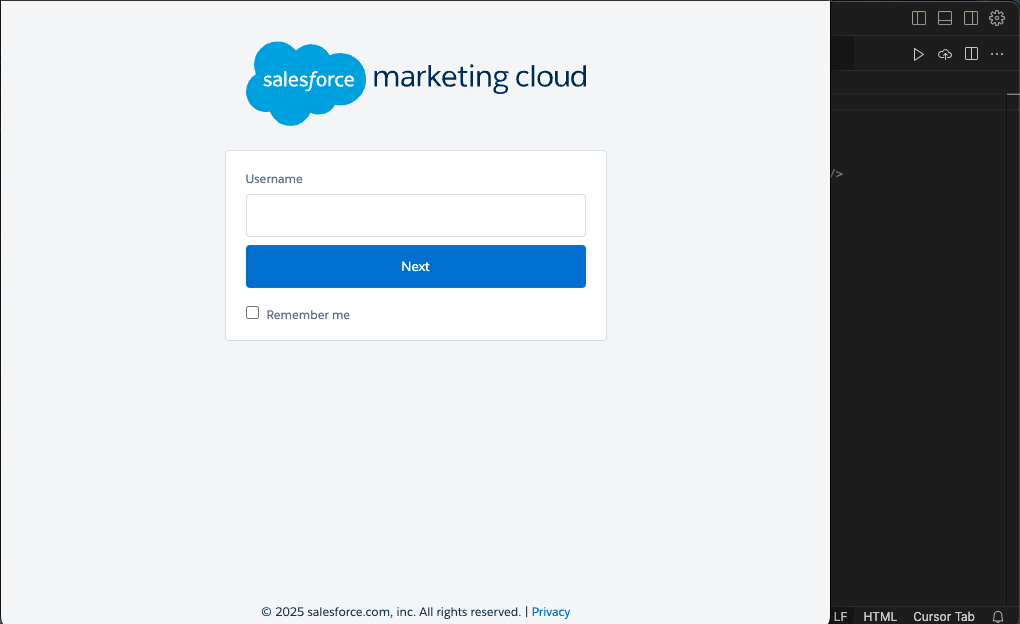
Task: Click the salesforce.com copyright text
Action: pyautogui.click(x=391, y=612)
